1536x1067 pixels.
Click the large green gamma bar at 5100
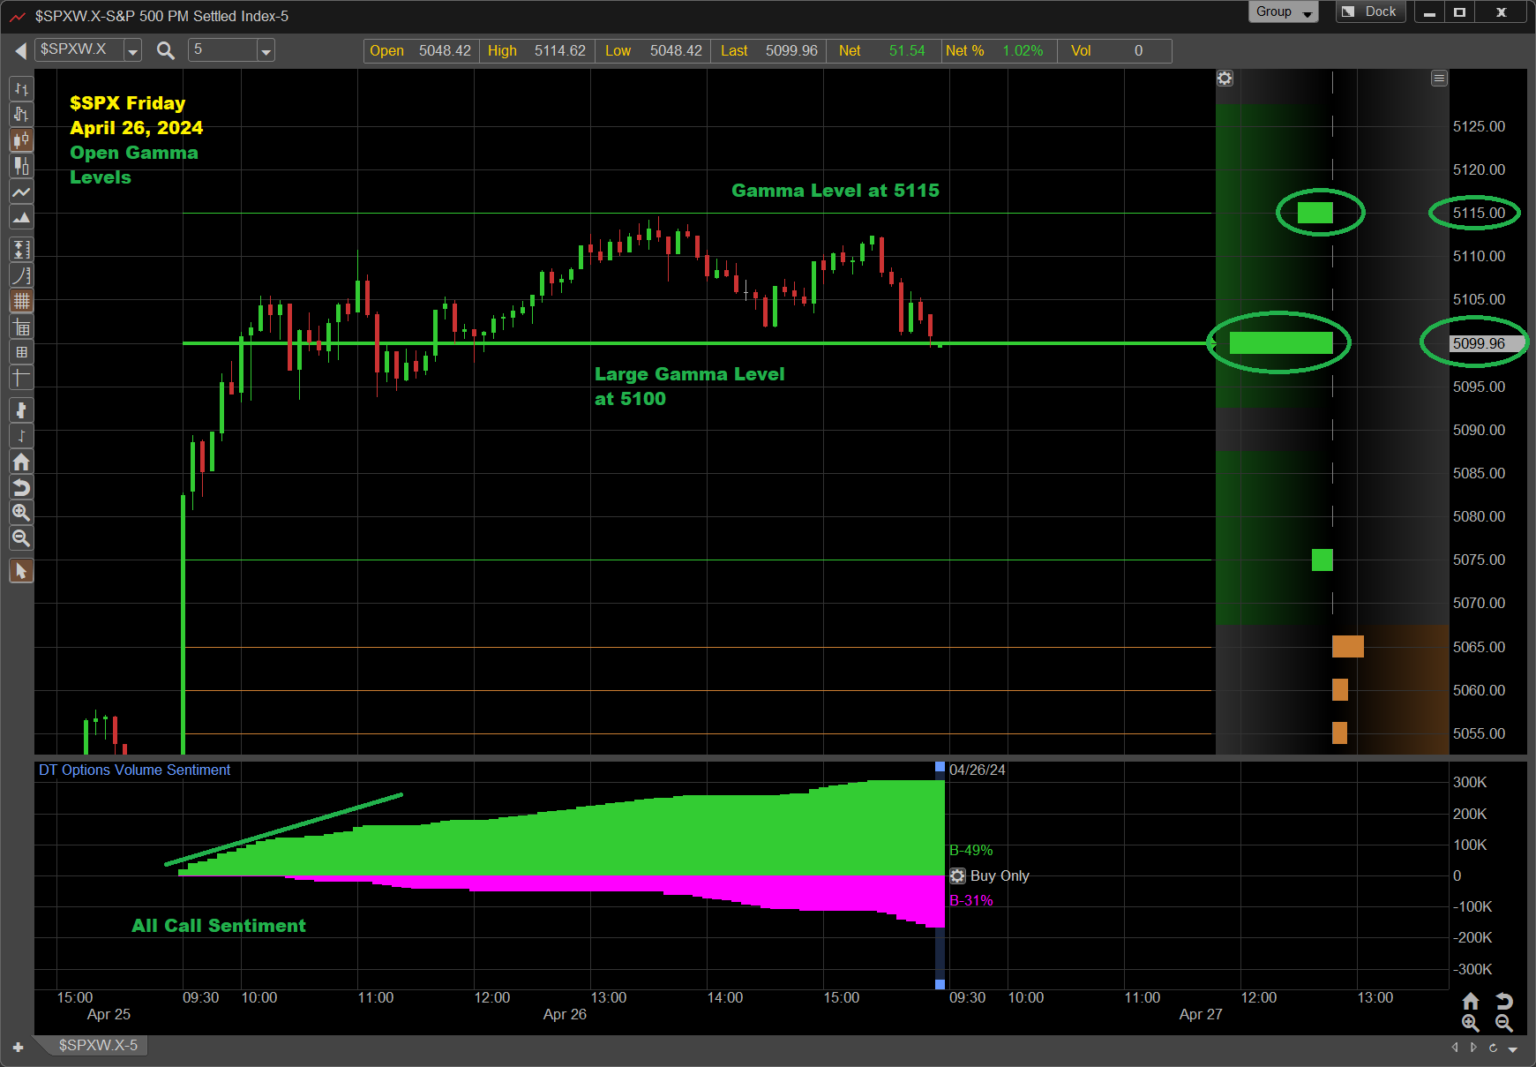pos(1280,343)
